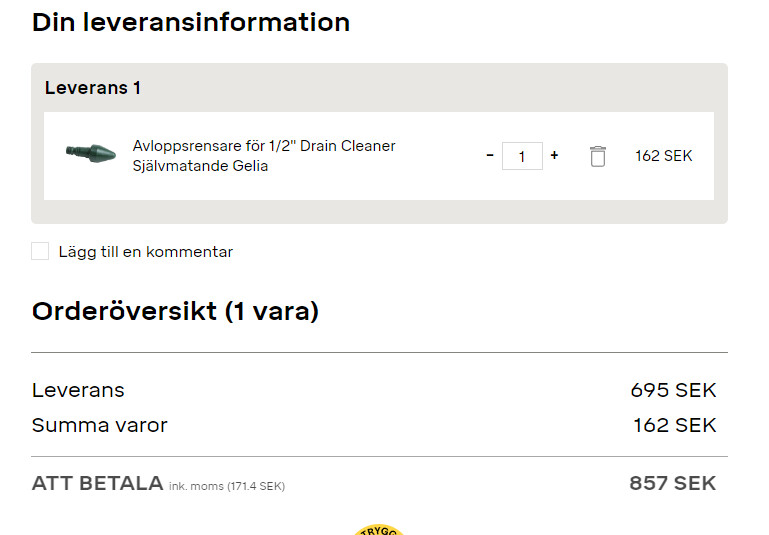
Task: Decrease quantity with the minus button
Action: (490, 156)
